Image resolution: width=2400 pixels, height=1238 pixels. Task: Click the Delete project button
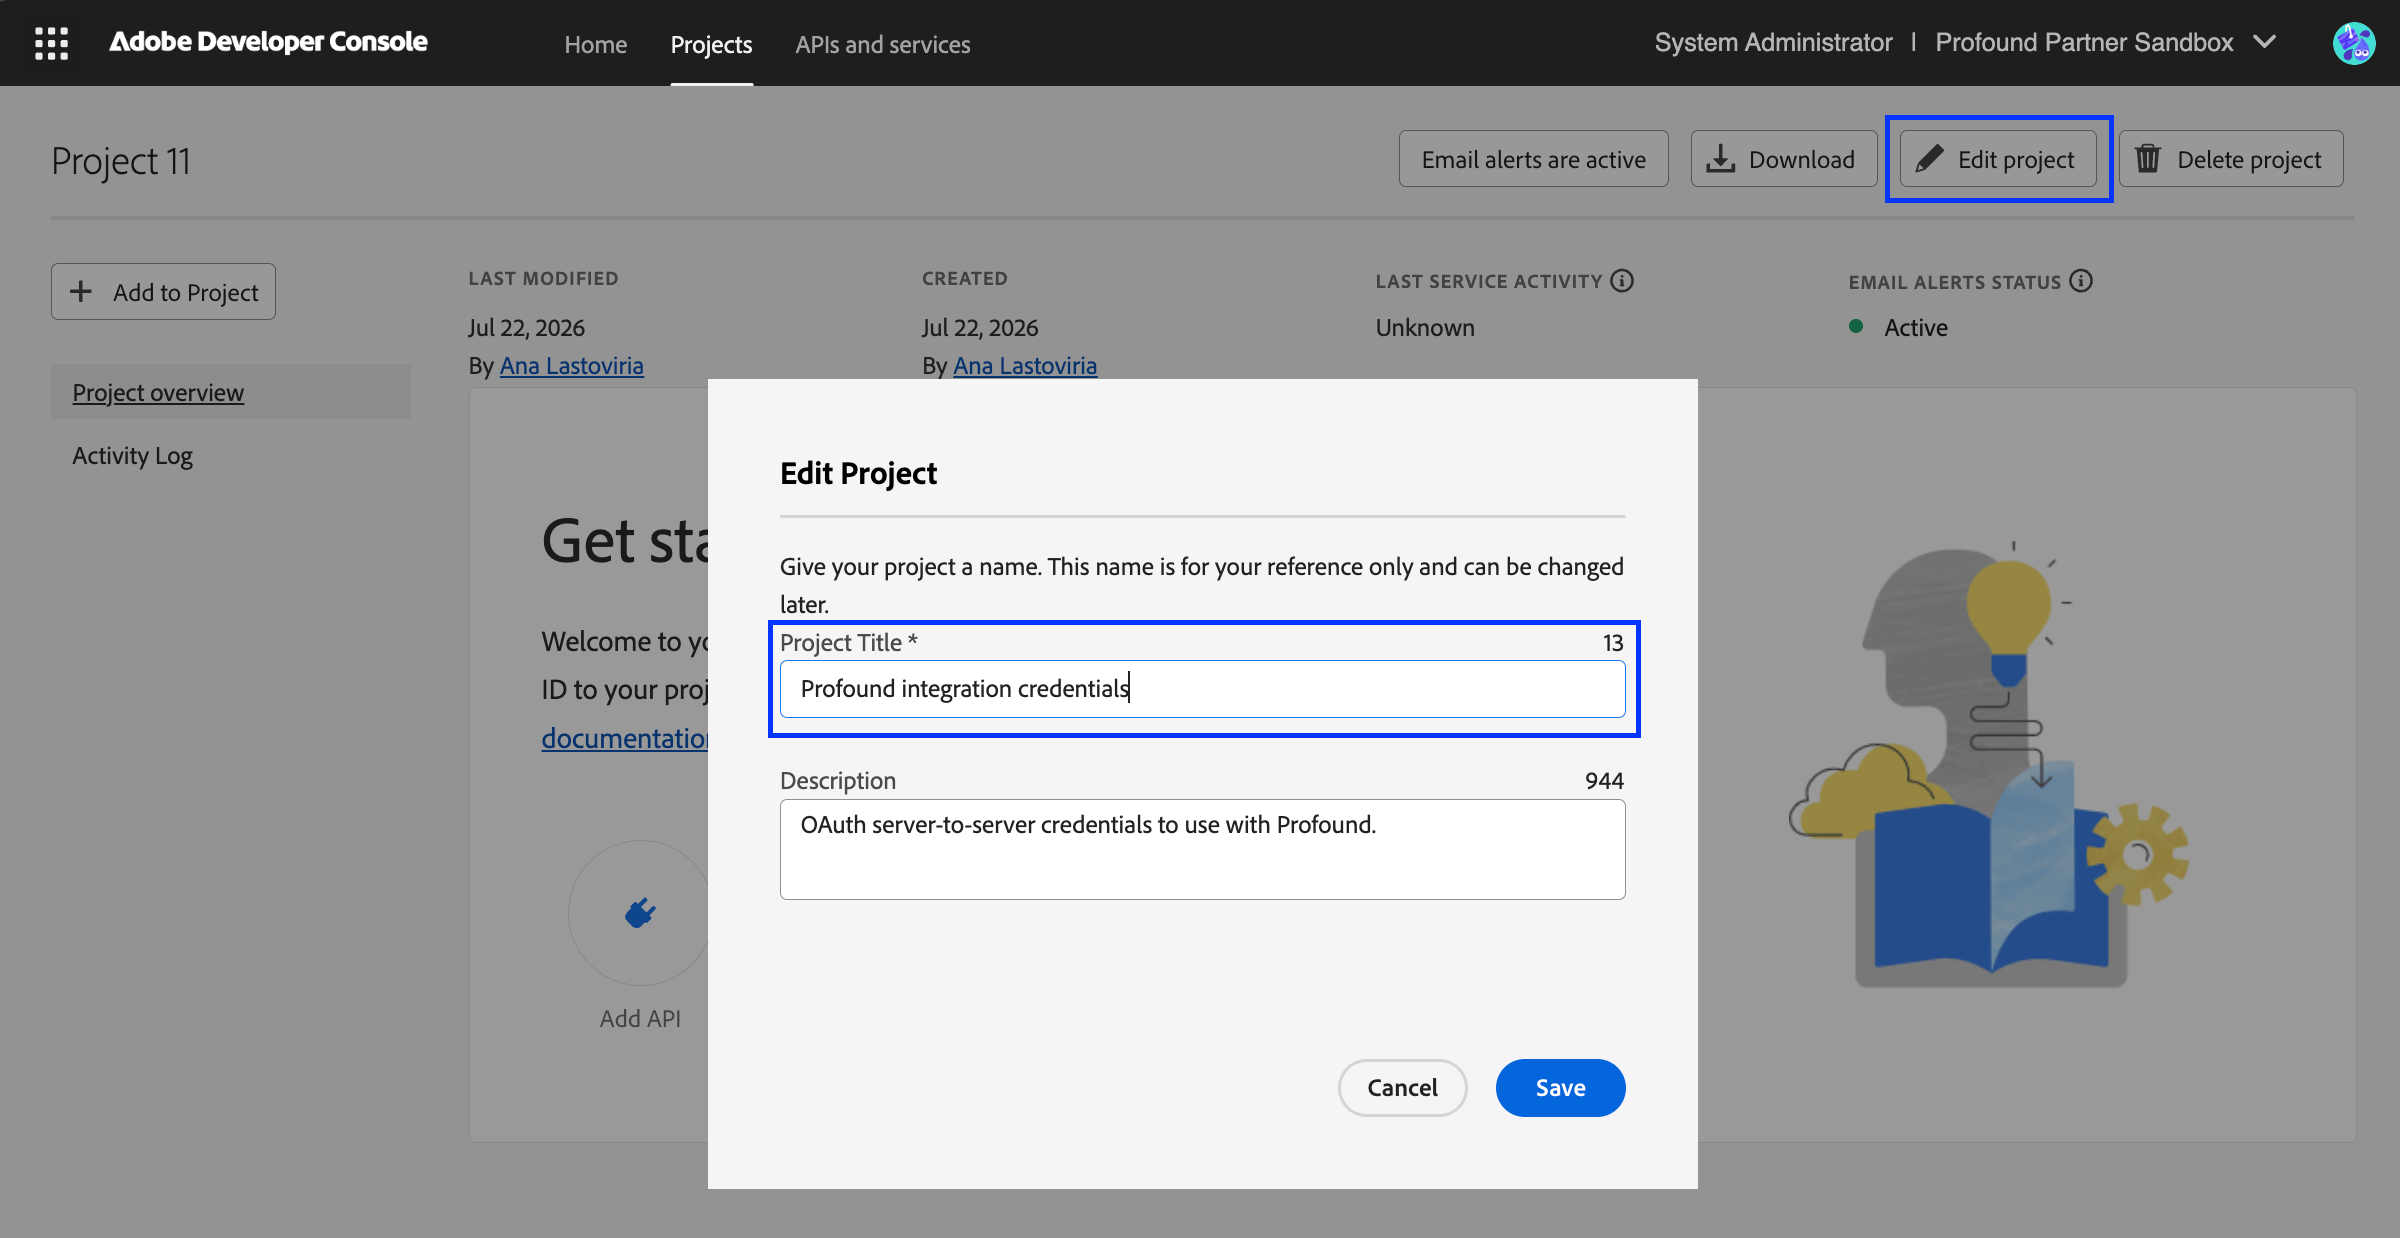[2230, 159]
